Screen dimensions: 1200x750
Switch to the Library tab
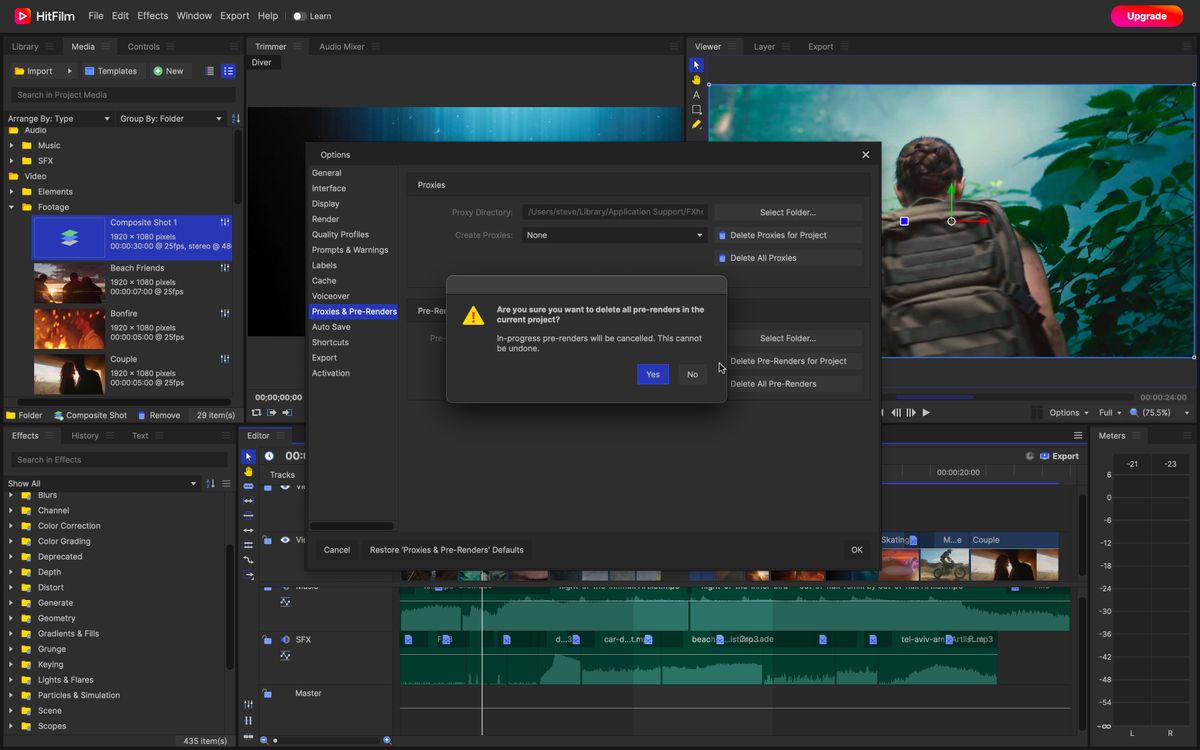pos(25,46)
